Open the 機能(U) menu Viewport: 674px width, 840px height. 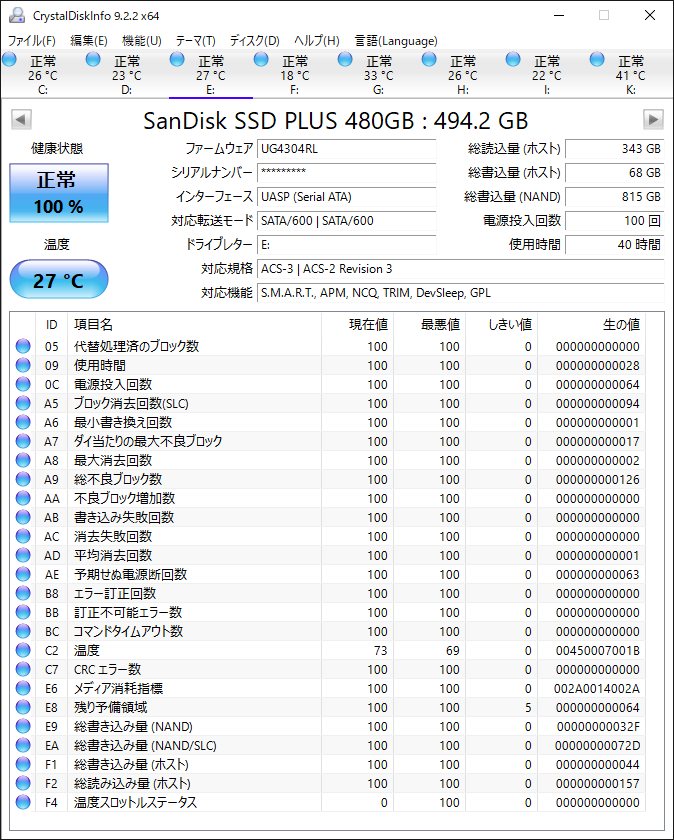tap(142, 41)
